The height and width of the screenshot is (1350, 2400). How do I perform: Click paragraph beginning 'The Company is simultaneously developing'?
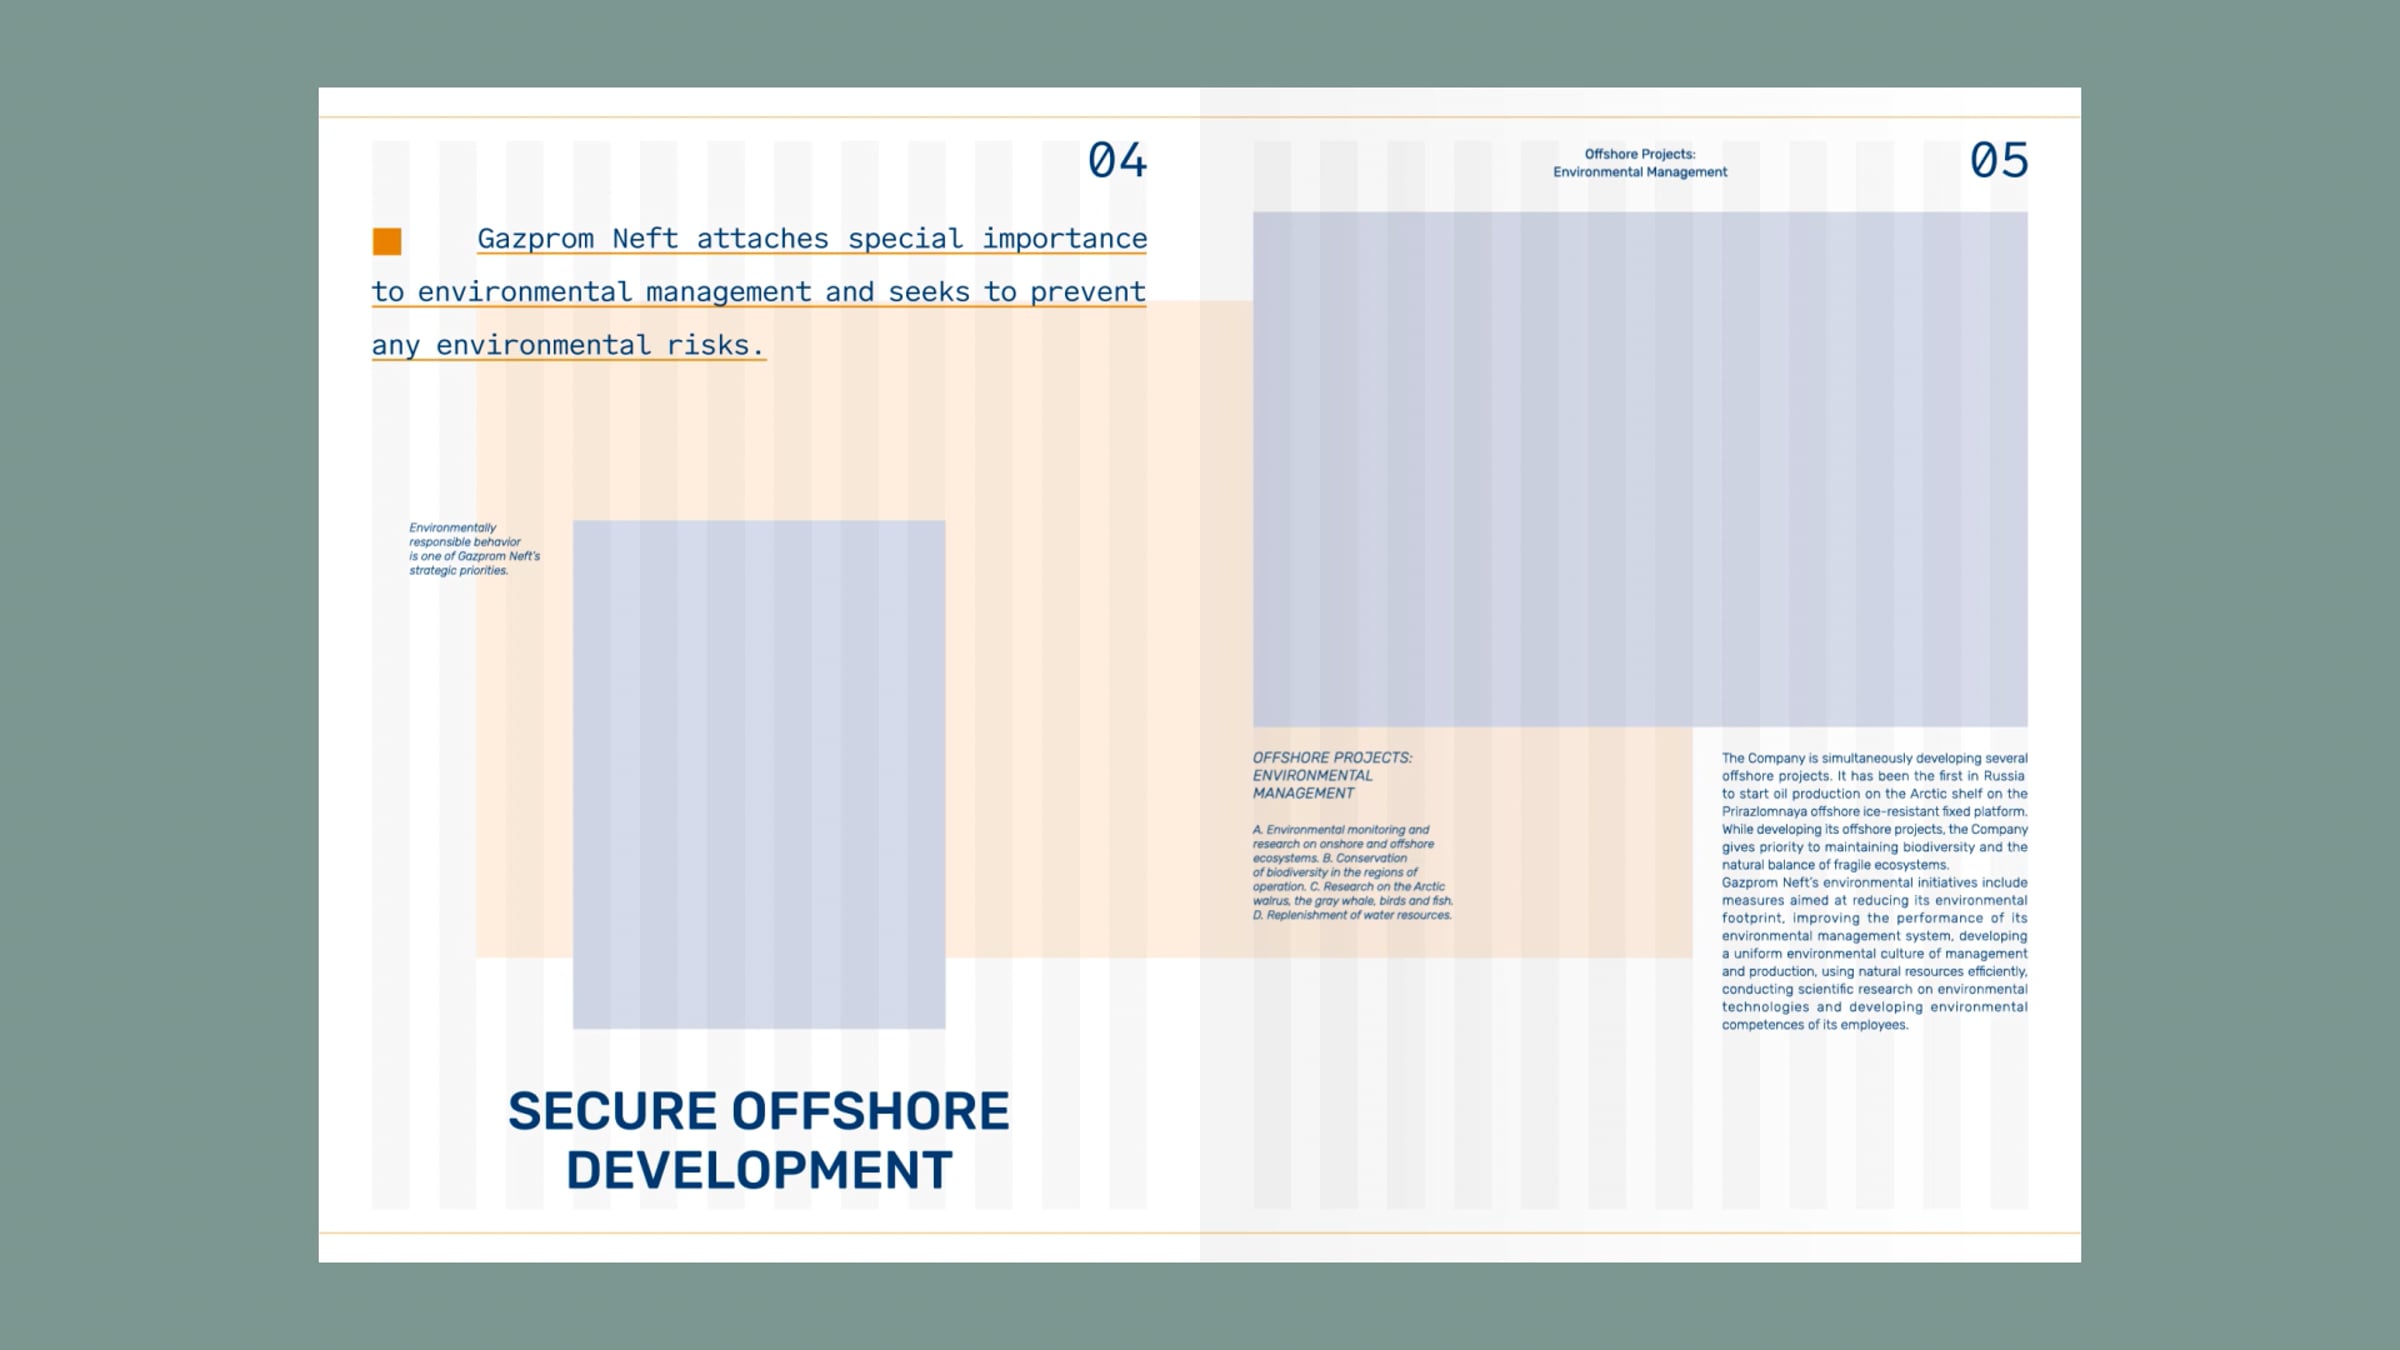(1873, 811)
